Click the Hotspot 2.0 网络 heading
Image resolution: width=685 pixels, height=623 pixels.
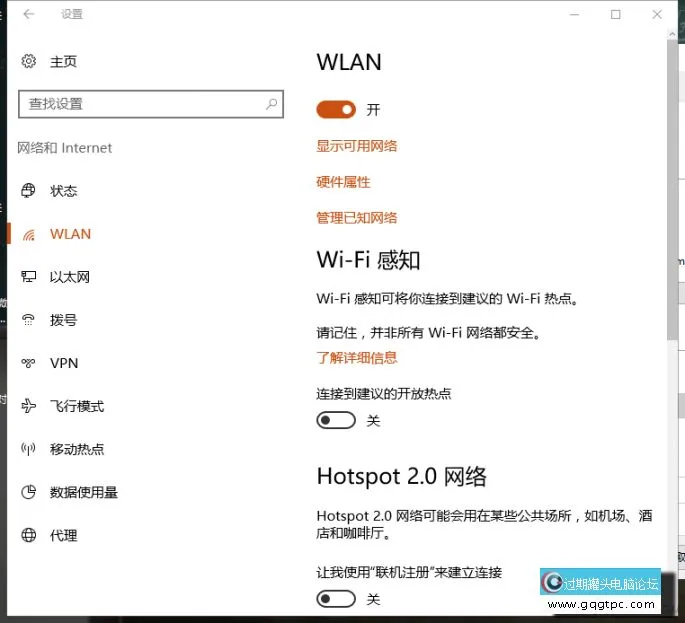401,477
